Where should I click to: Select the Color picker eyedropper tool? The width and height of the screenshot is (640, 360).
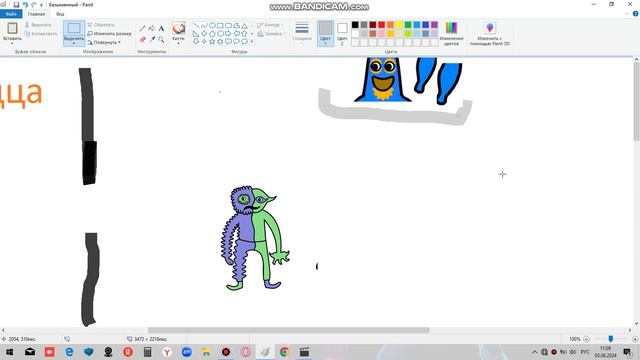[x=152, y=39]
